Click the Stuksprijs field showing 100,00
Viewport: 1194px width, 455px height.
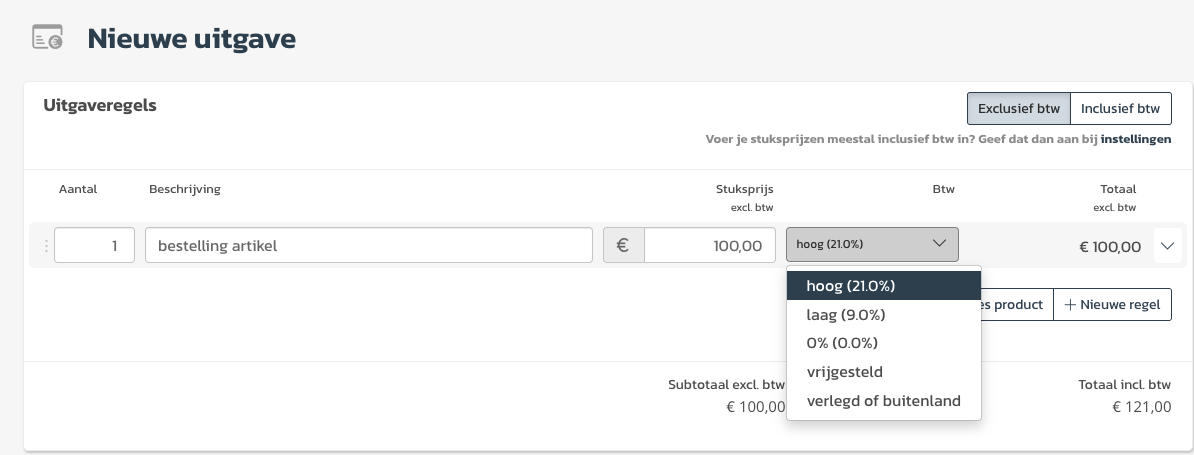tap(710, 245)
